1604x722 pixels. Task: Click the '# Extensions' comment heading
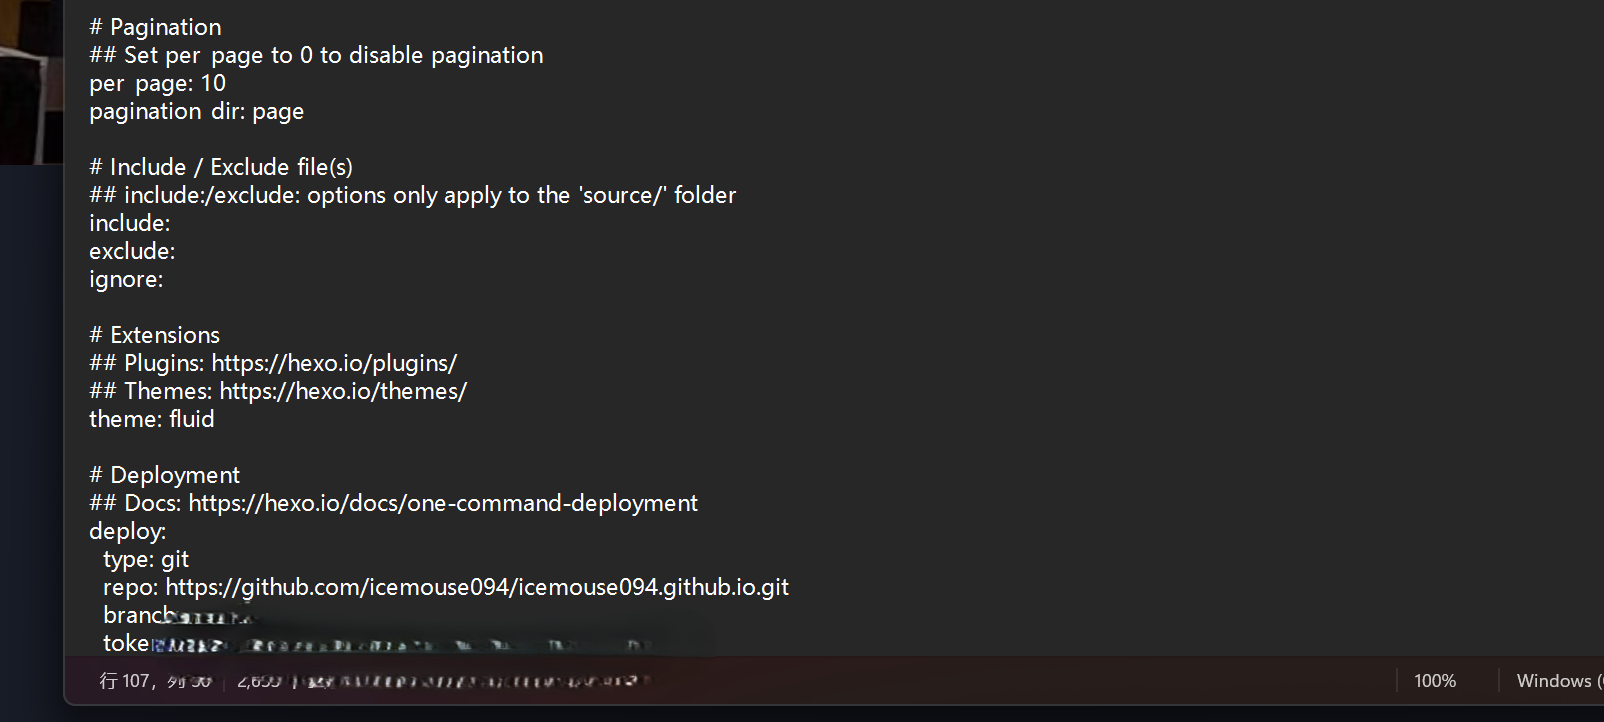pos(154,335)
